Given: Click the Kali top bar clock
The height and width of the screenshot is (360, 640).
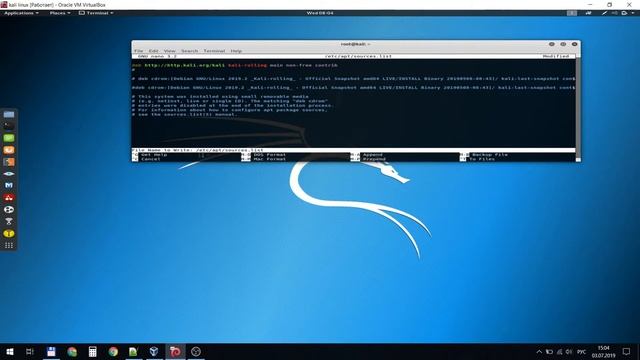Looking at the screenshot, I should click(320, 13).
